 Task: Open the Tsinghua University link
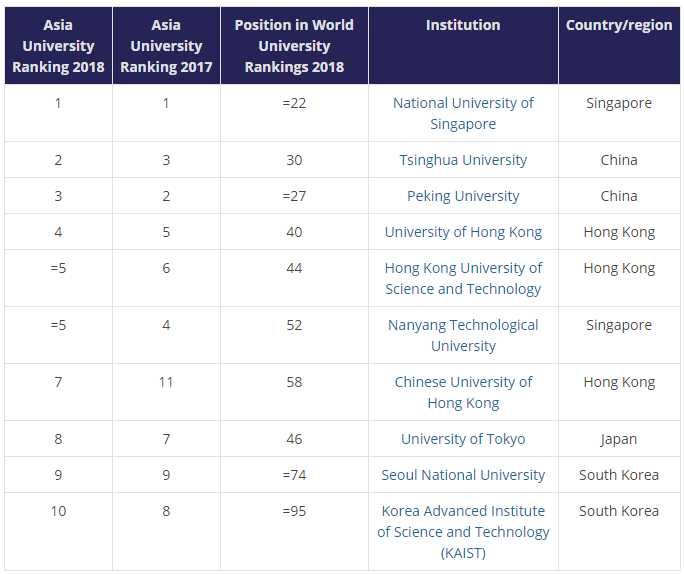463,160
